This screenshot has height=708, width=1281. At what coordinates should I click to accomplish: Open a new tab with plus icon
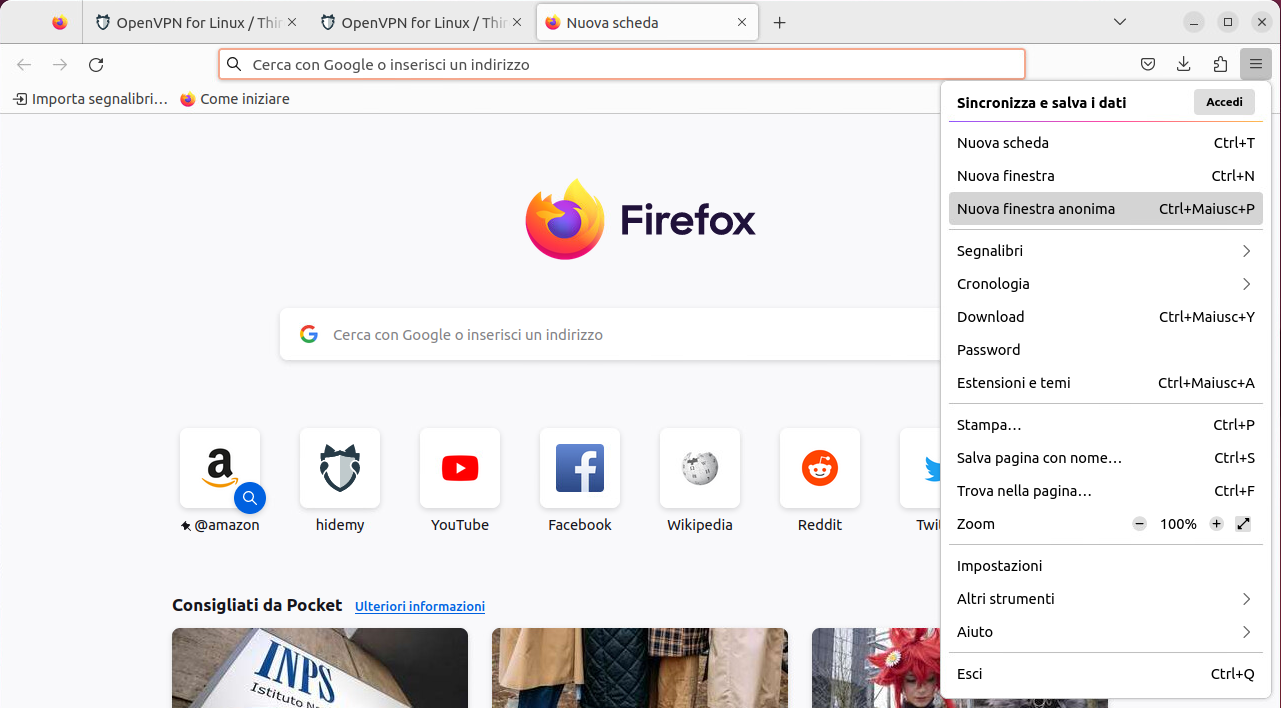coord(780,22)
